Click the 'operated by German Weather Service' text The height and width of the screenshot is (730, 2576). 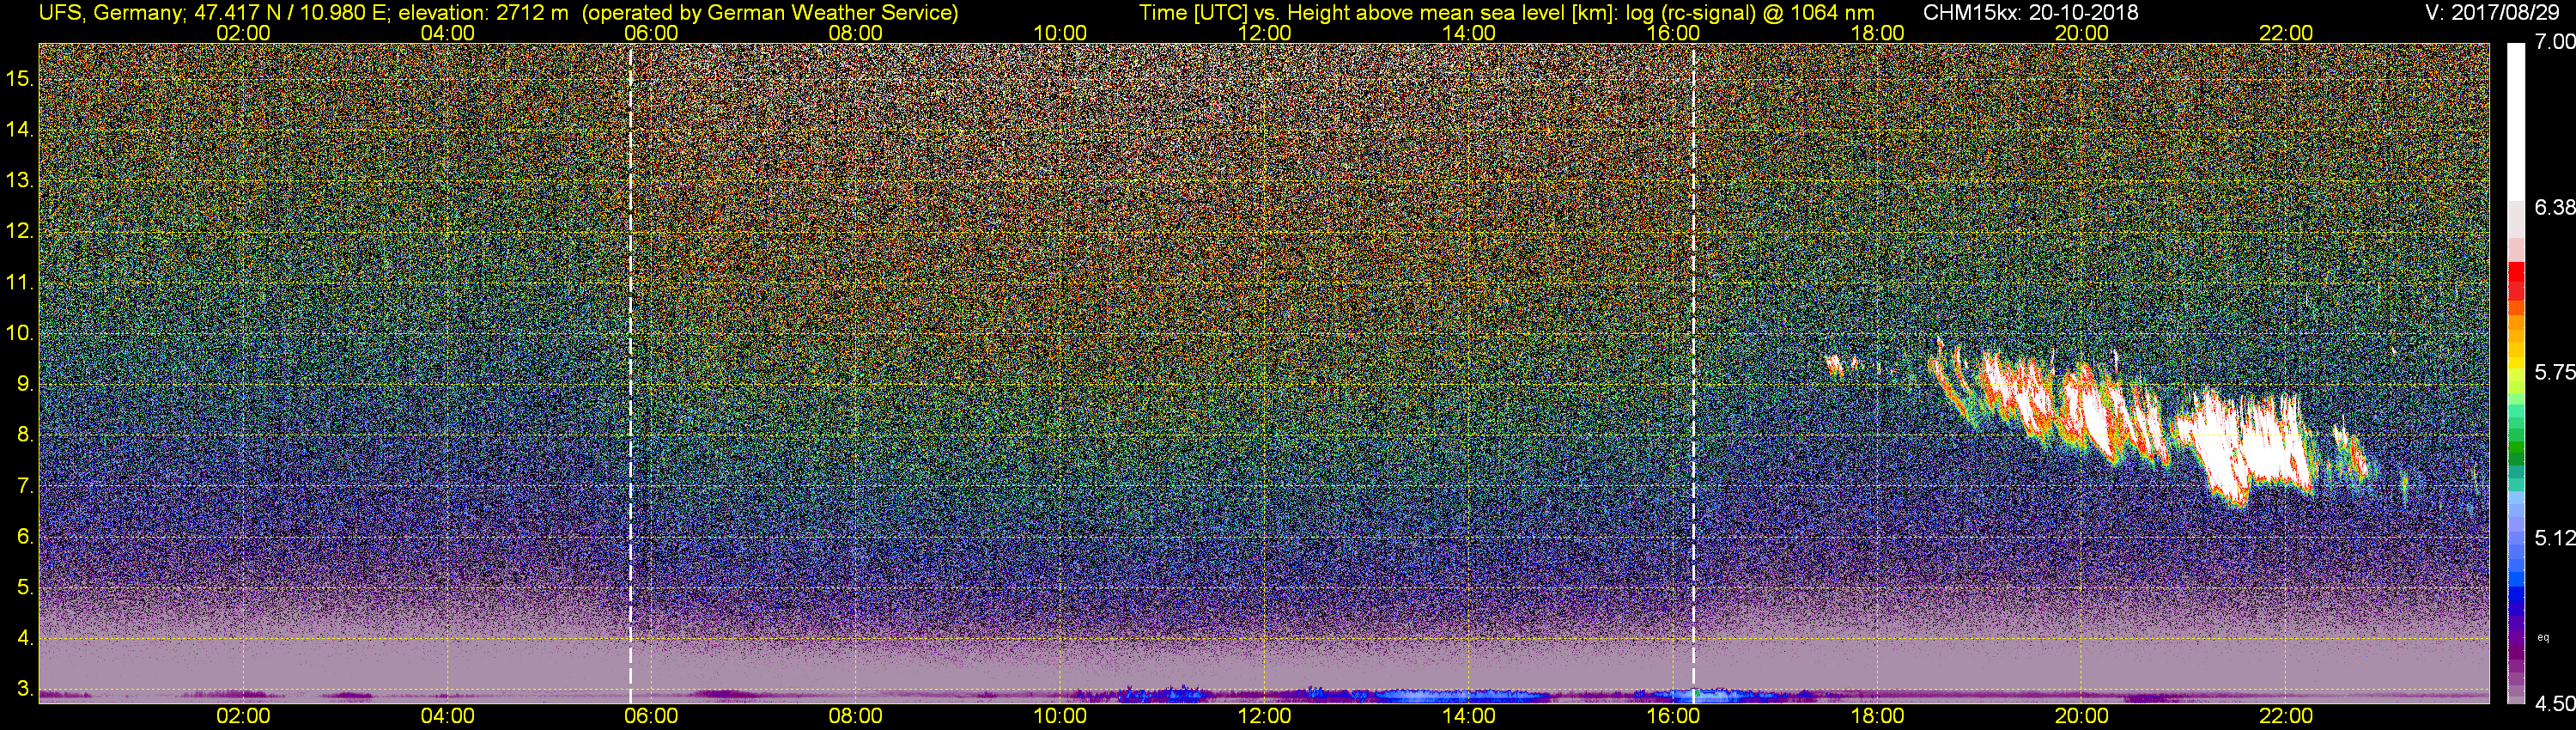click(x=771, y=13)
